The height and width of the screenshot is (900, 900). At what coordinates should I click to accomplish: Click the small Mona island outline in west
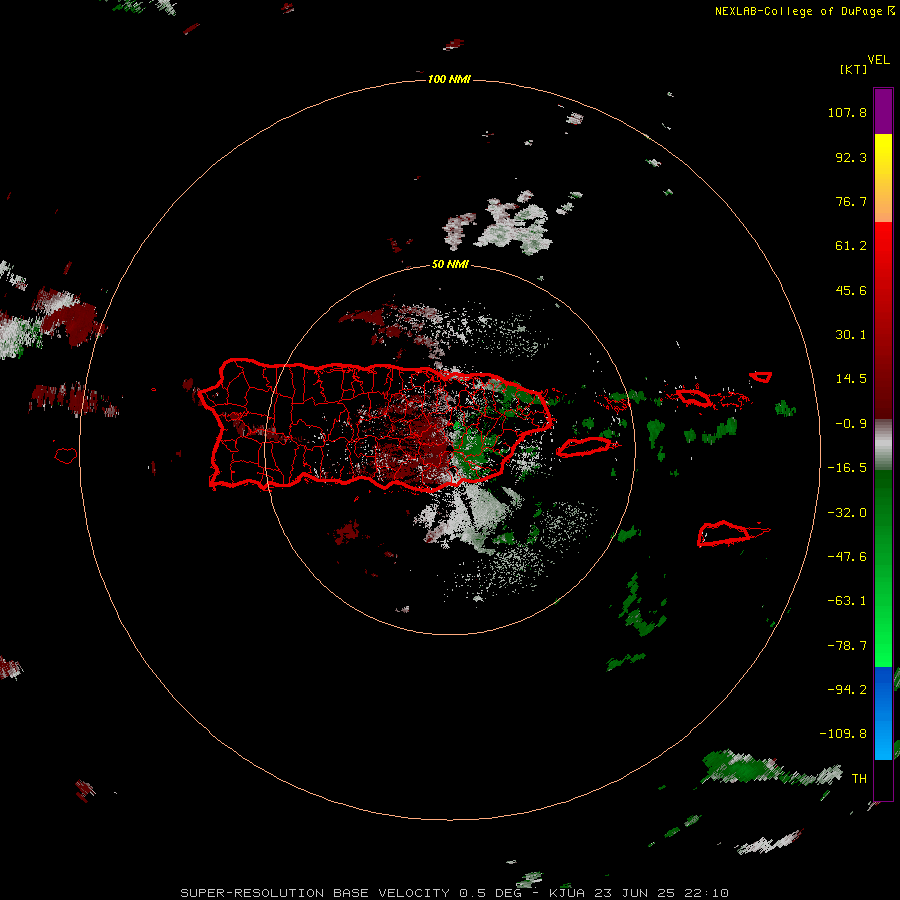tap(66, 455)
